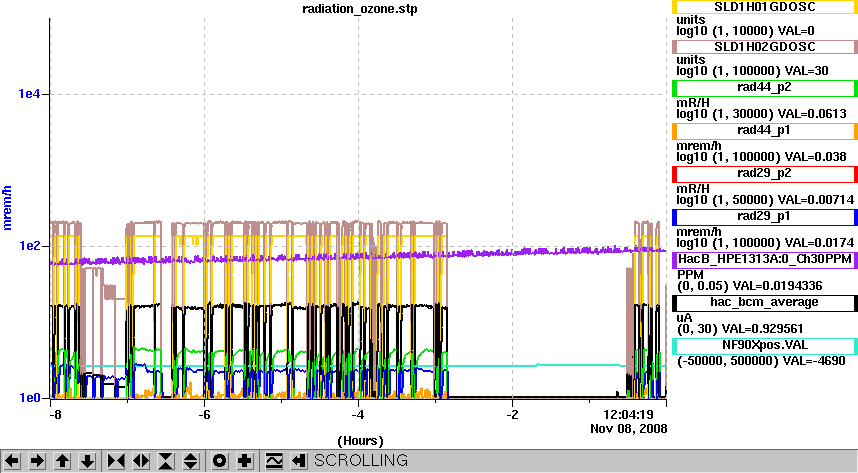Select the SLD1H02GDOSC curve in the legend

pos(764,47)
